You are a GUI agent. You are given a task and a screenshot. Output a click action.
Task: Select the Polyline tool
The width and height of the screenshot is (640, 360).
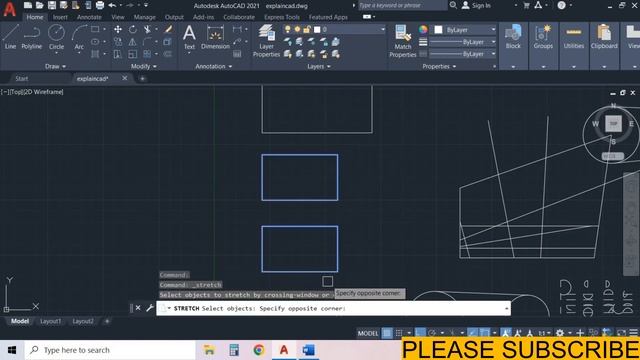(x=32, y=37)
